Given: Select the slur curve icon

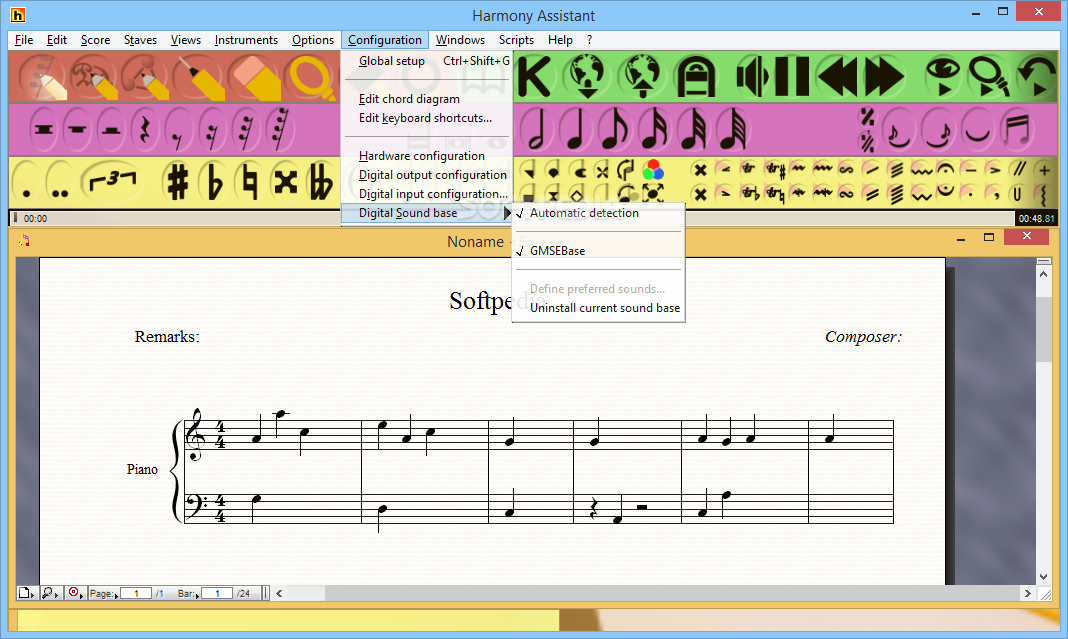Looking at the screenshot, I should pyautogui.click(x=977, y=129).
